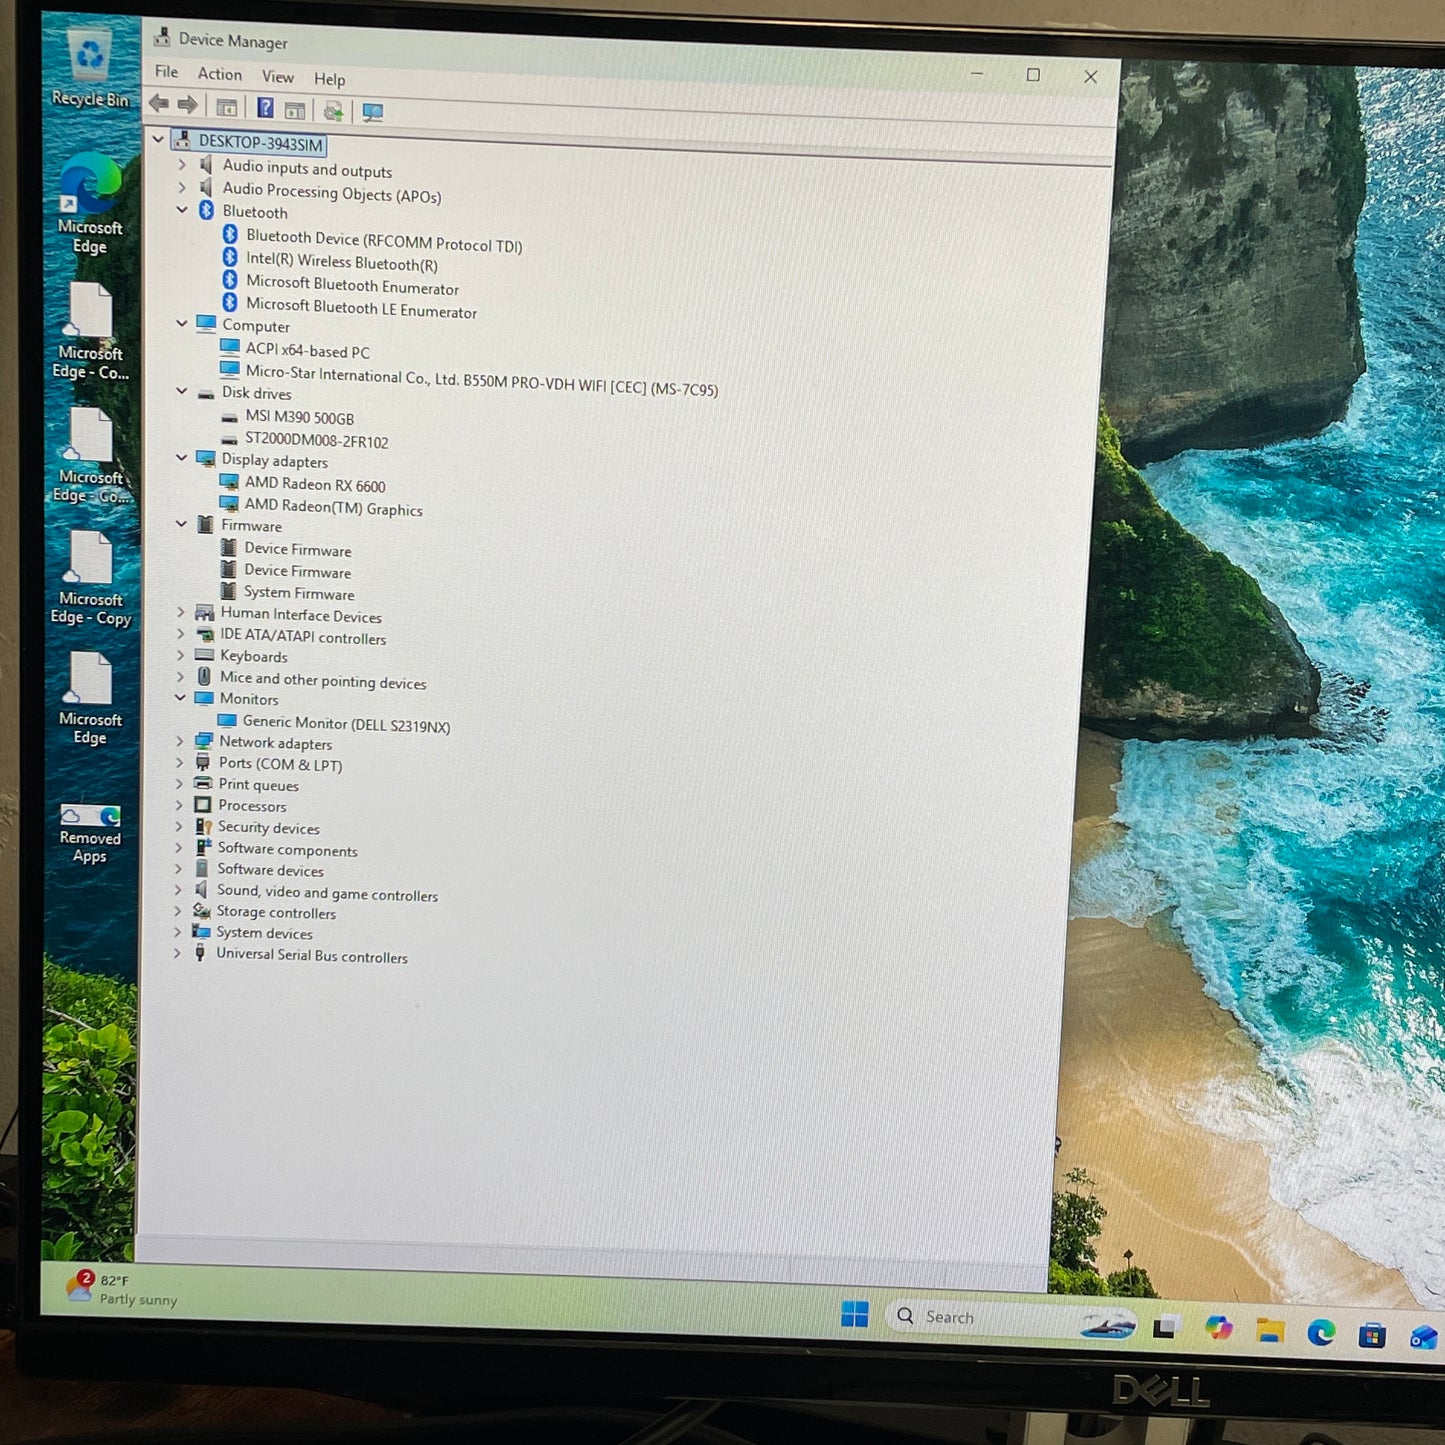Toggle the Show/Hide Action Pane toolbar icon
This screenshot has height=1445, width=1445.
click(295, 110)
